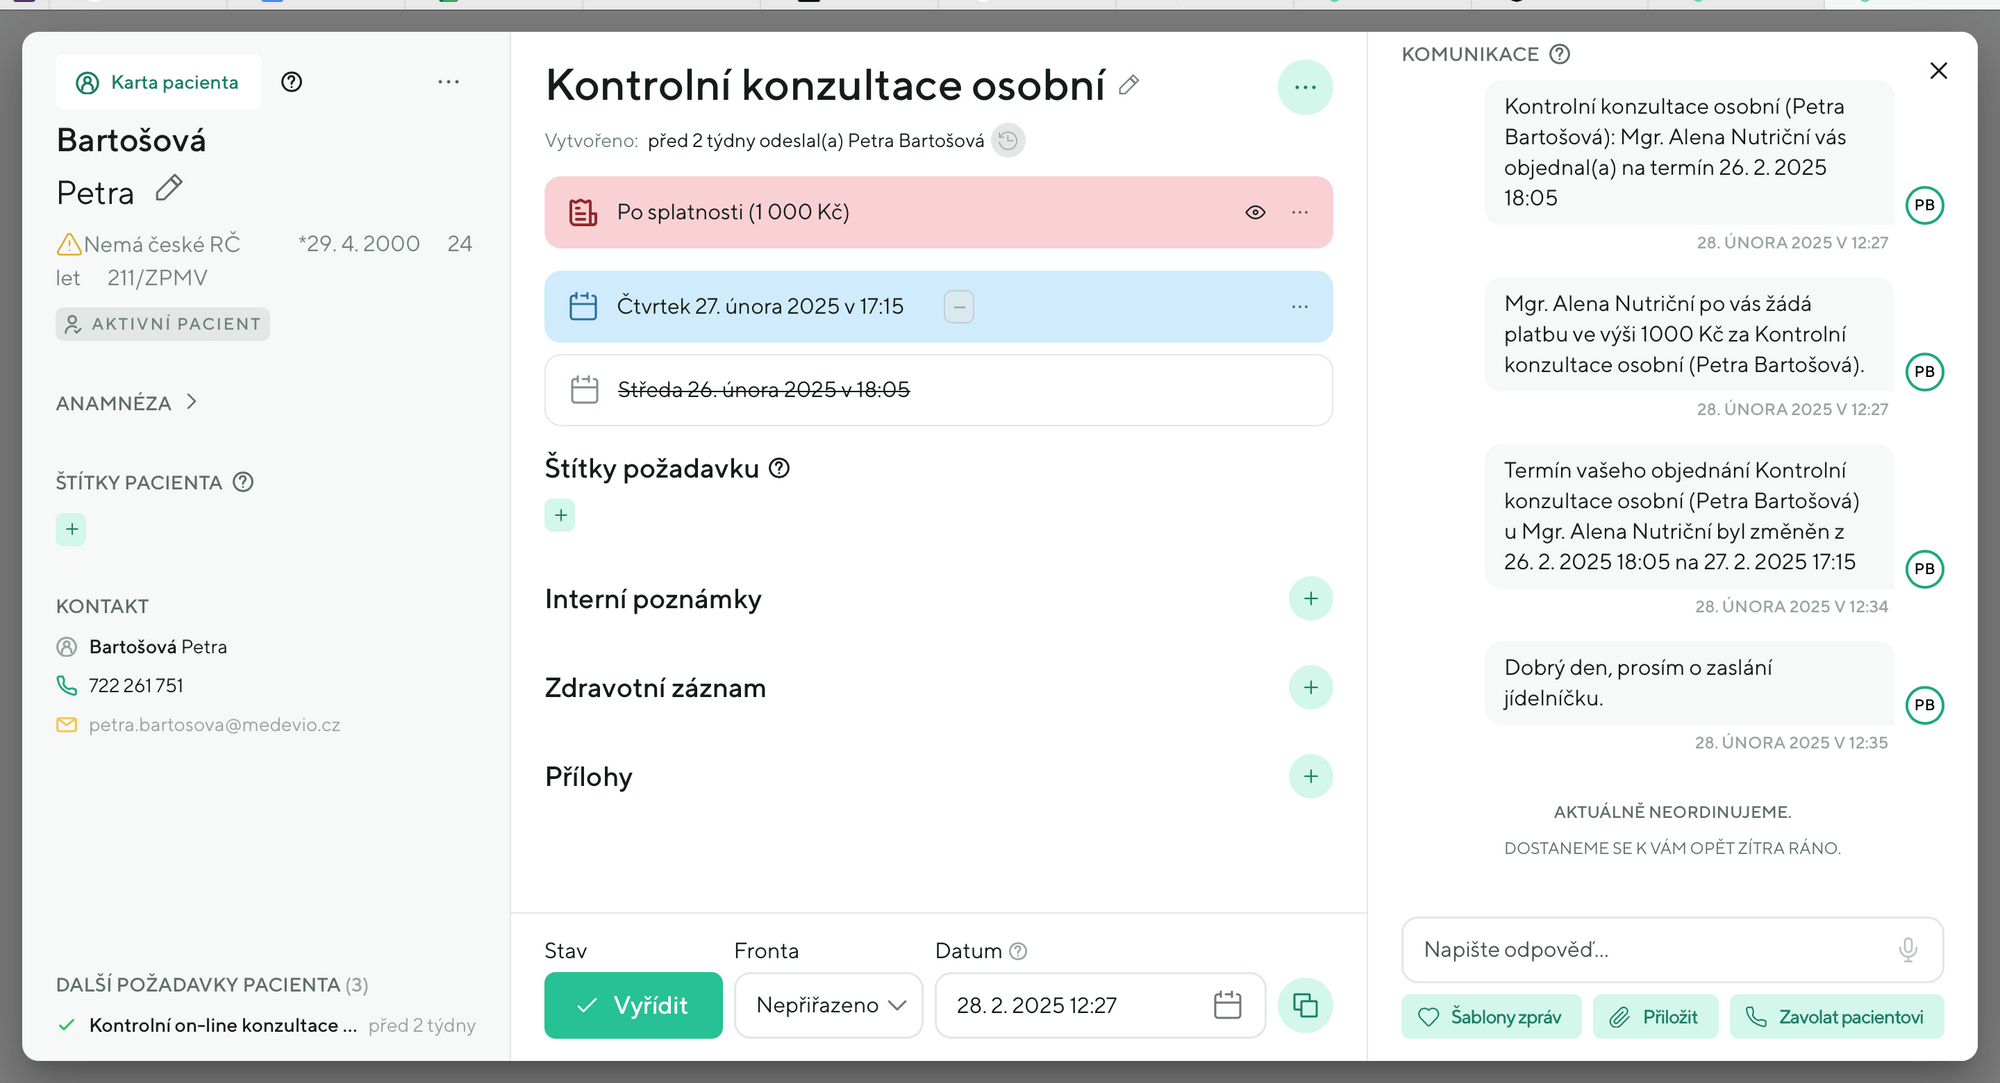The width and height of the screenshot is (2000, 1083).
Task: Open the request history clock icon
Action: tap(1008, 141)
